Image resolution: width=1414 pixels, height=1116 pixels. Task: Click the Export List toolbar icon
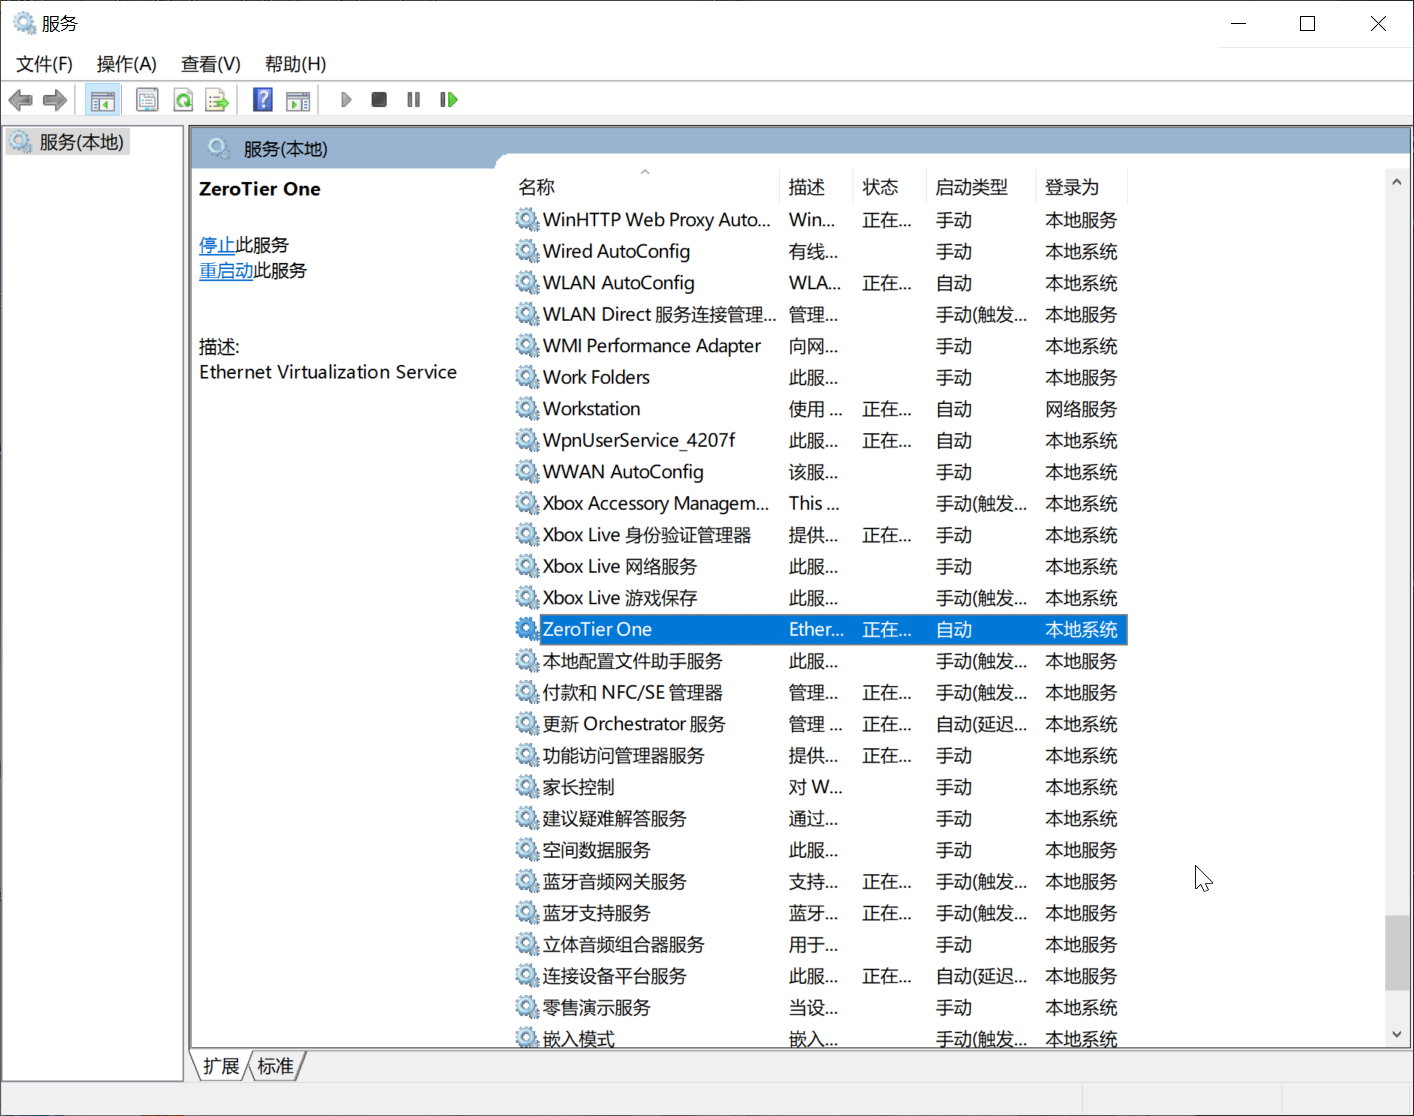click(217, 100)
